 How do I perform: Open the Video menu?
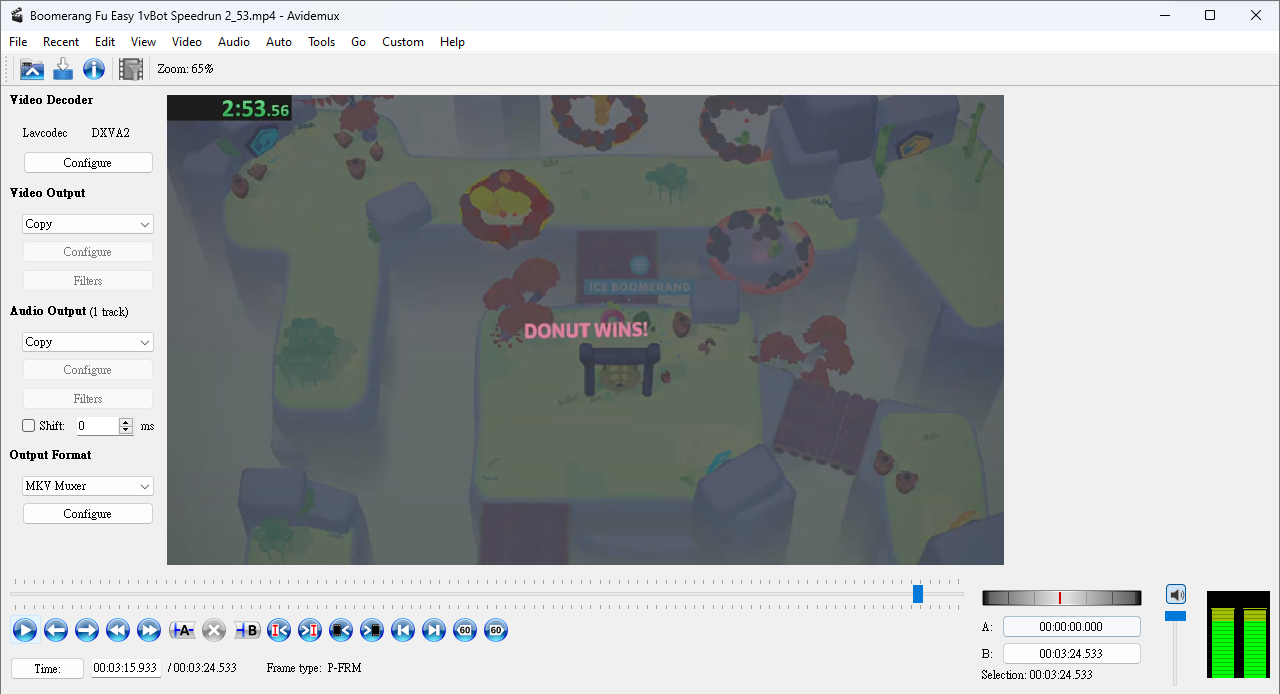187,42
